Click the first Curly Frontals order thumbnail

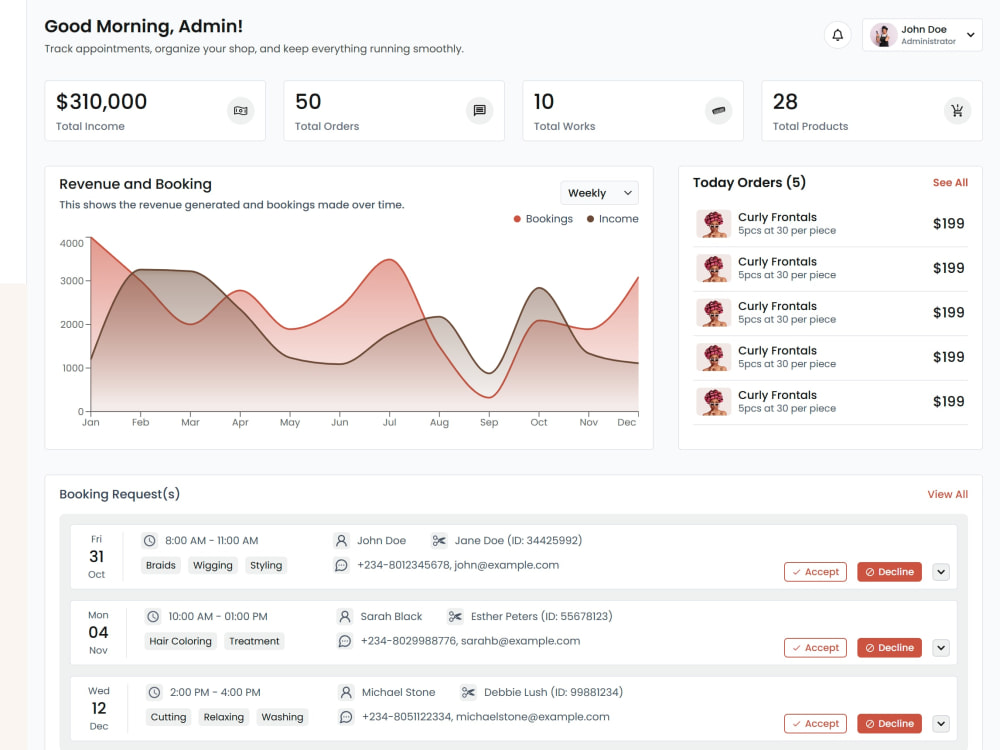tap(713, 224)
